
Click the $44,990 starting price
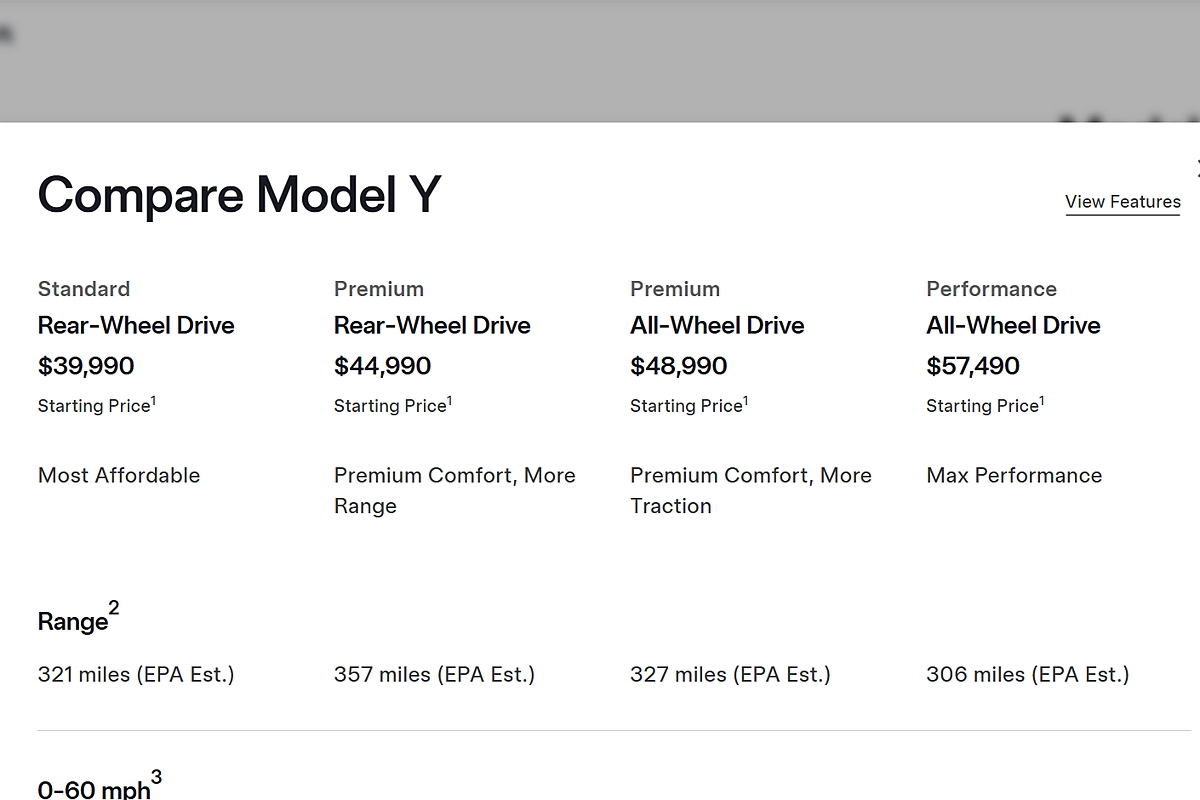point(382,366)
